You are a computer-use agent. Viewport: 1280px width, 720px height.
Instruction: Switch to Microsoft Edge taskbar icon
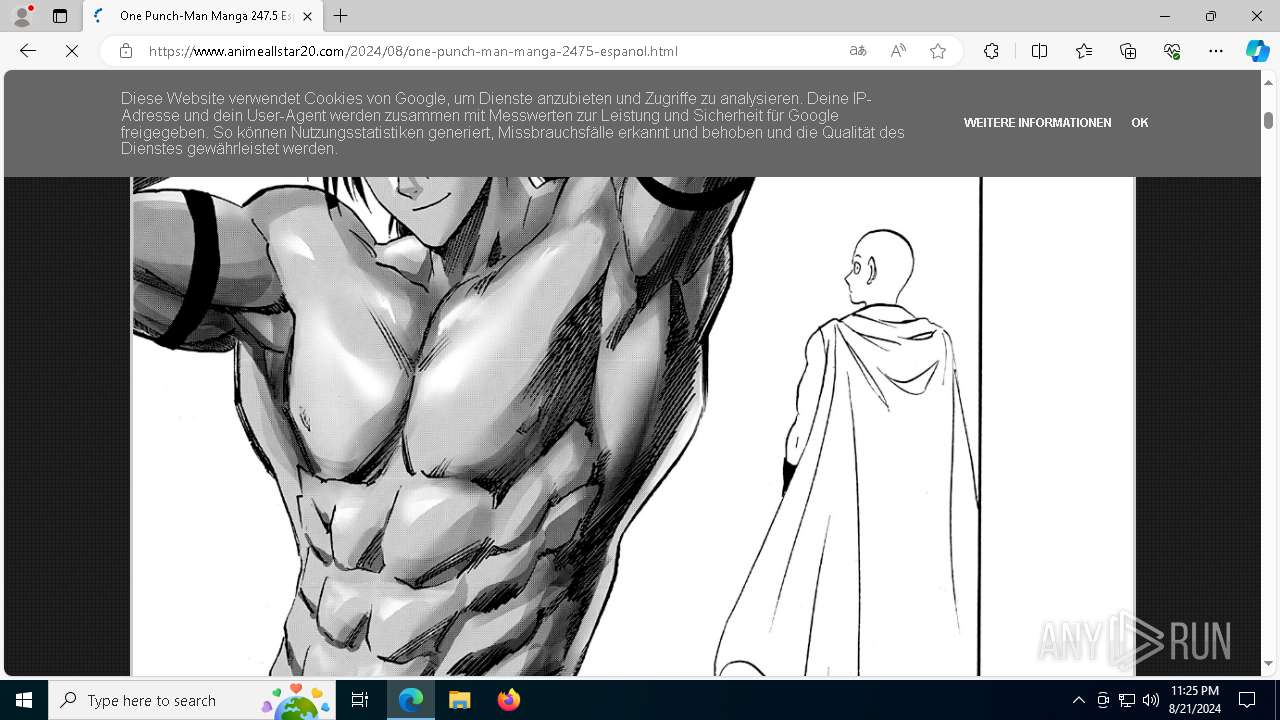[411, 700]
